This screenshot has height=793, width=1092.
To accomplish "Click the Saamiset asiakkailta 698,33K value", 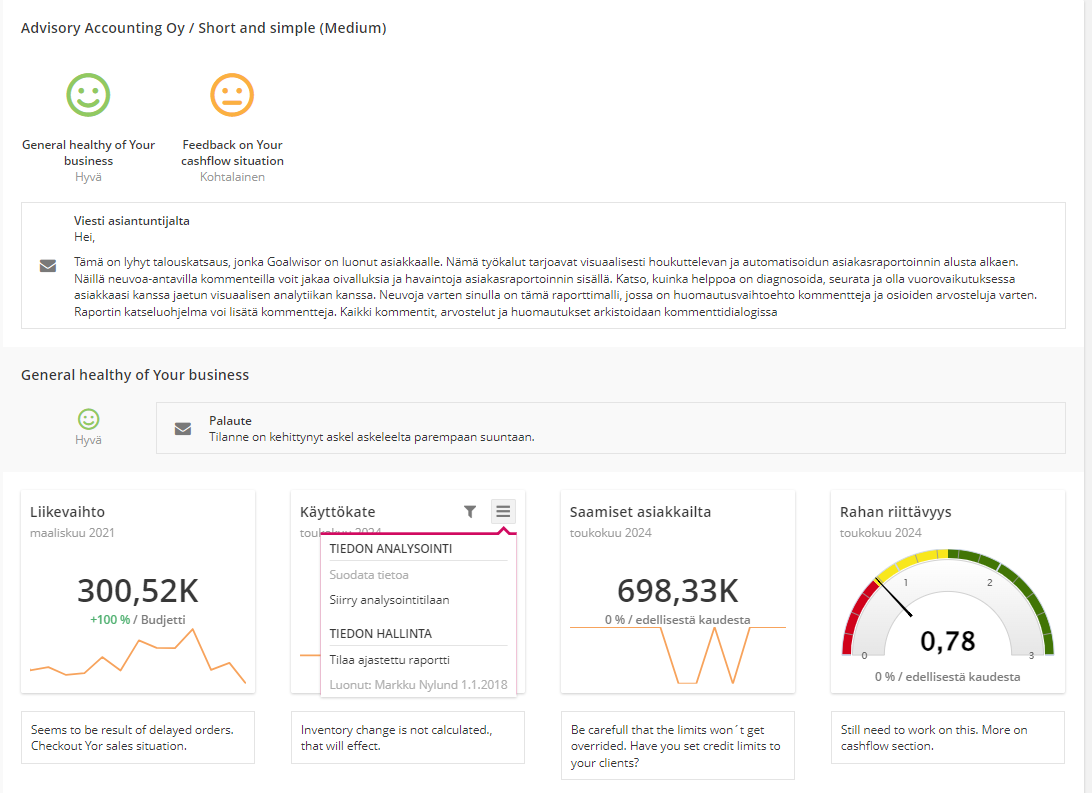I will [x=677, y=591].
